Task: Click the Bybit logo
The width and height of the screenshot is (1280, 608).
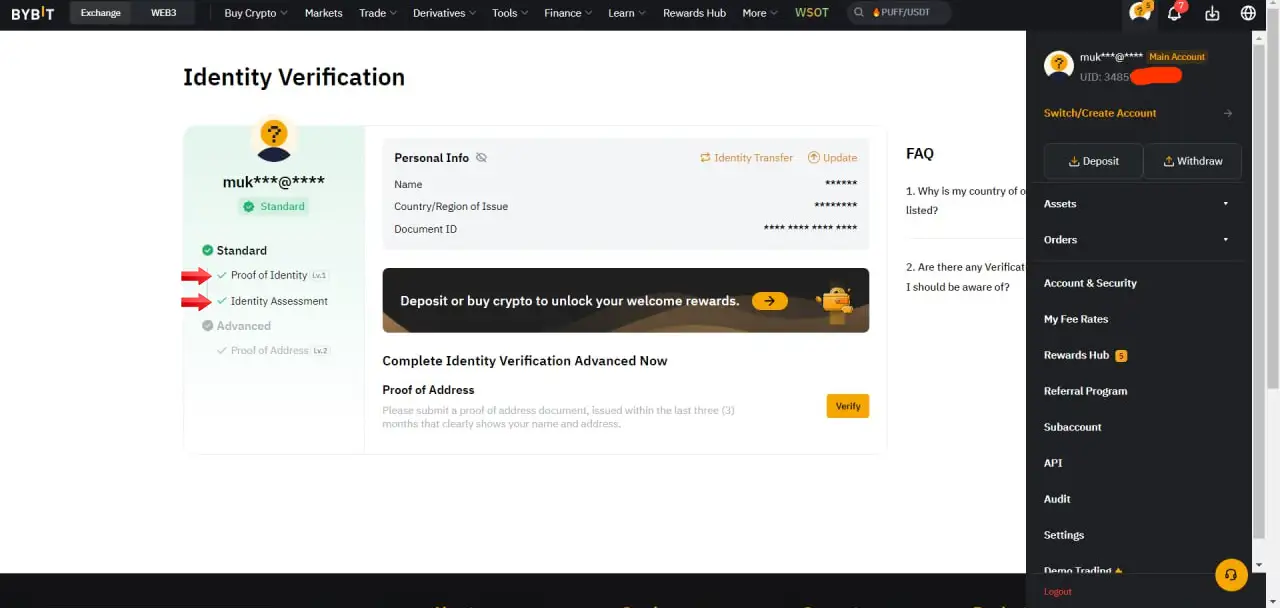Action: [32, 13]
